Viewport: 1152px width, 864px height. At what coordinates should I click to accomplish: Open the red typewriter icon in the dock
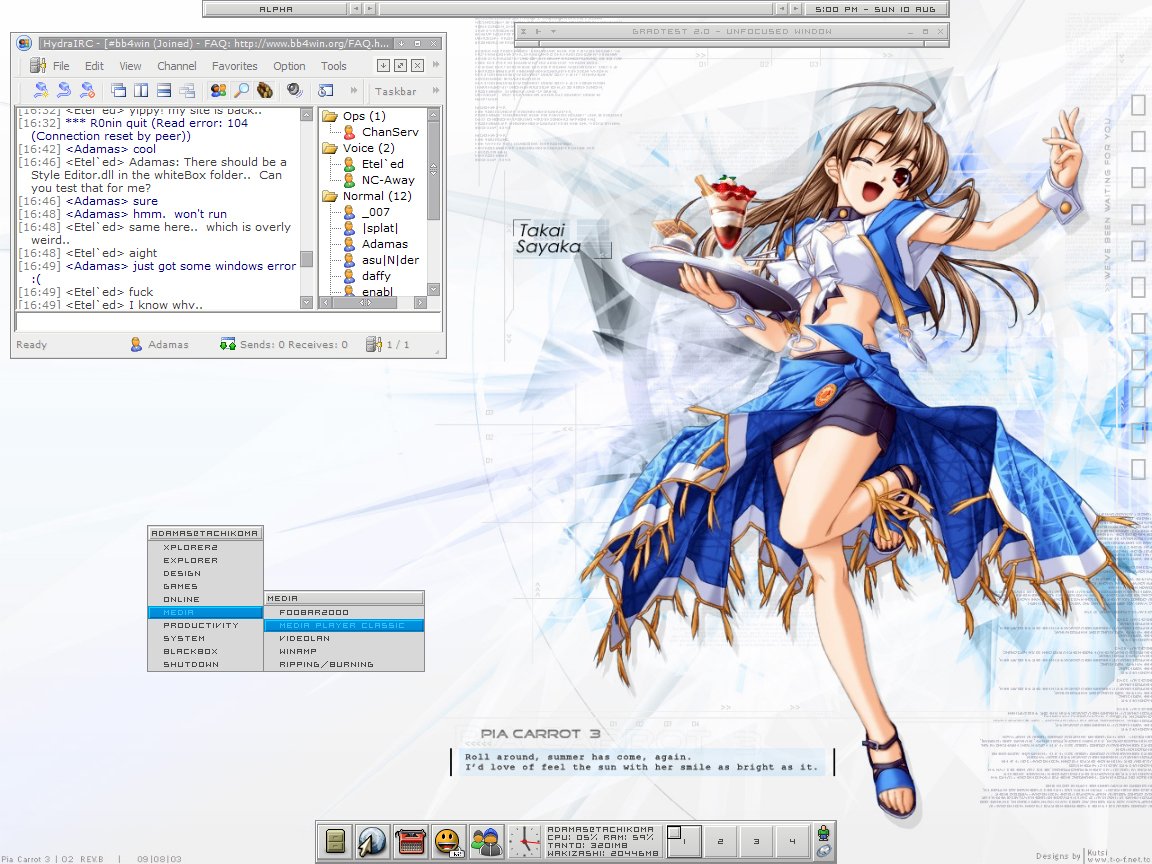(411, 841)
